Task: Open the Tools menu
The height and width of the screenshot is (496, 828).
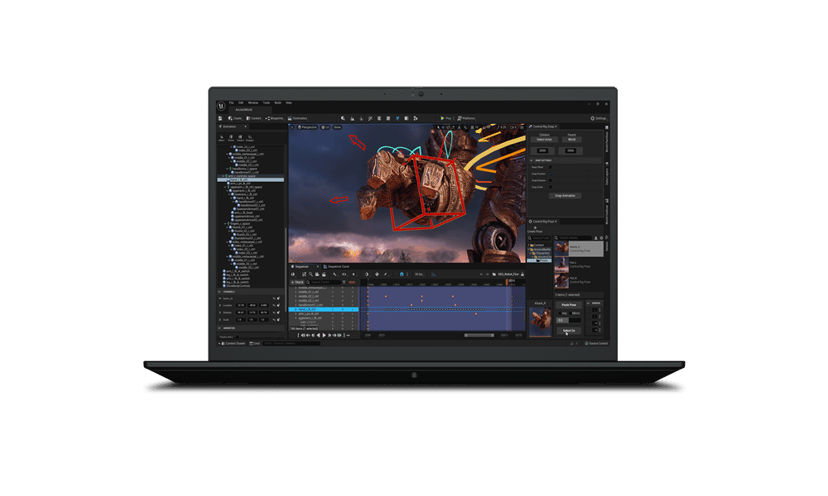Action: click(x=267, y=102)
